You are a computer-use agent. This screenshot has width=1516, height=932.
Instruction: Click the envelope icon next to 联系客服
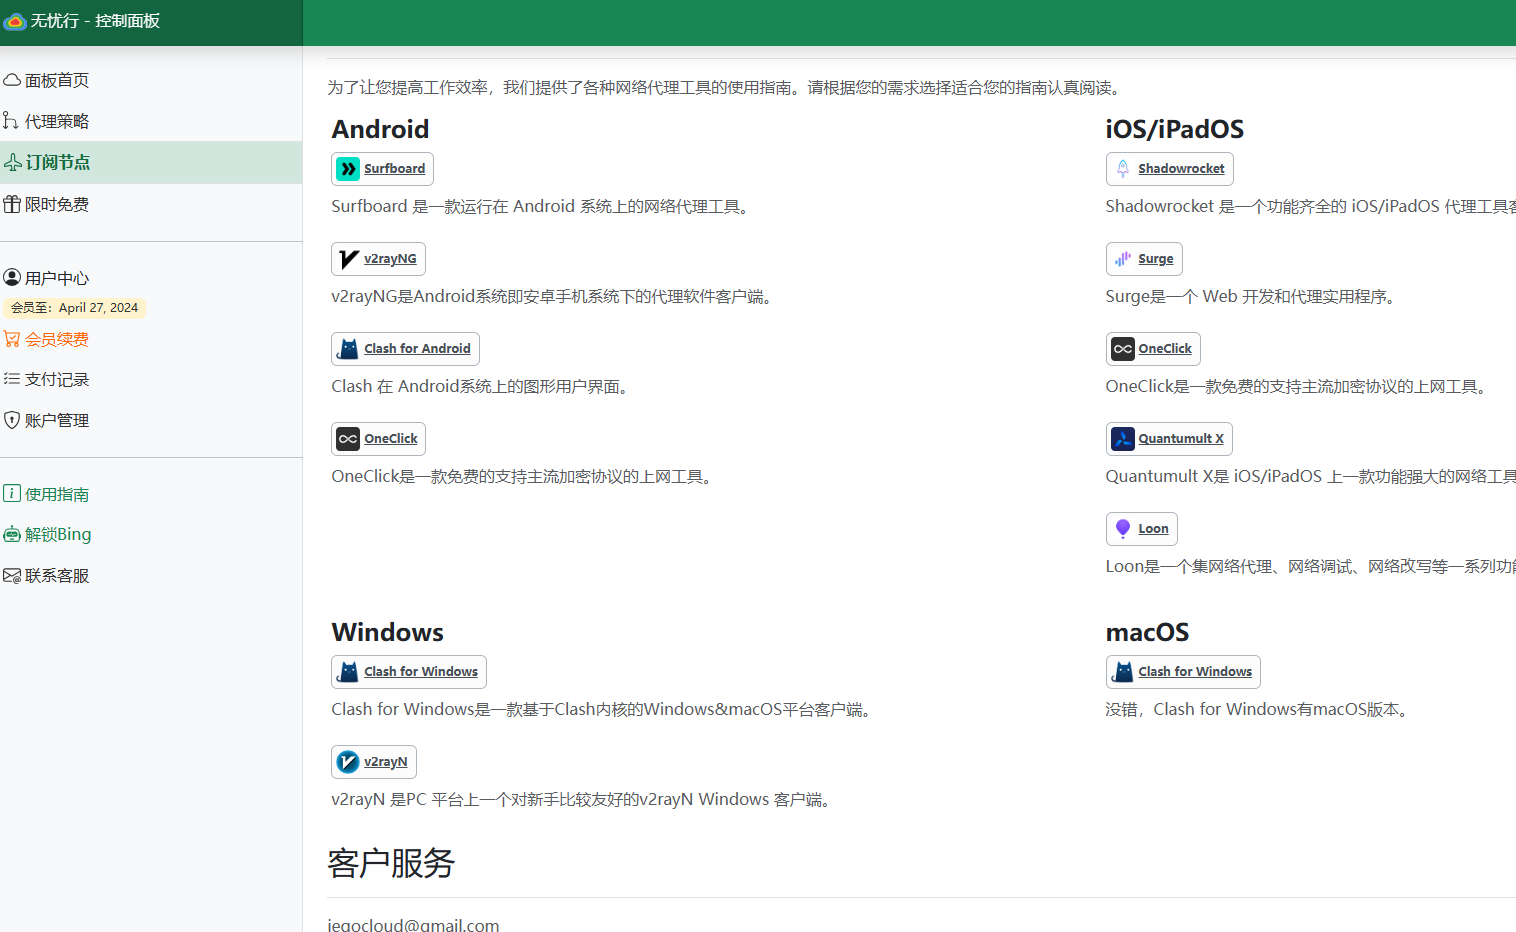point(12,575)
